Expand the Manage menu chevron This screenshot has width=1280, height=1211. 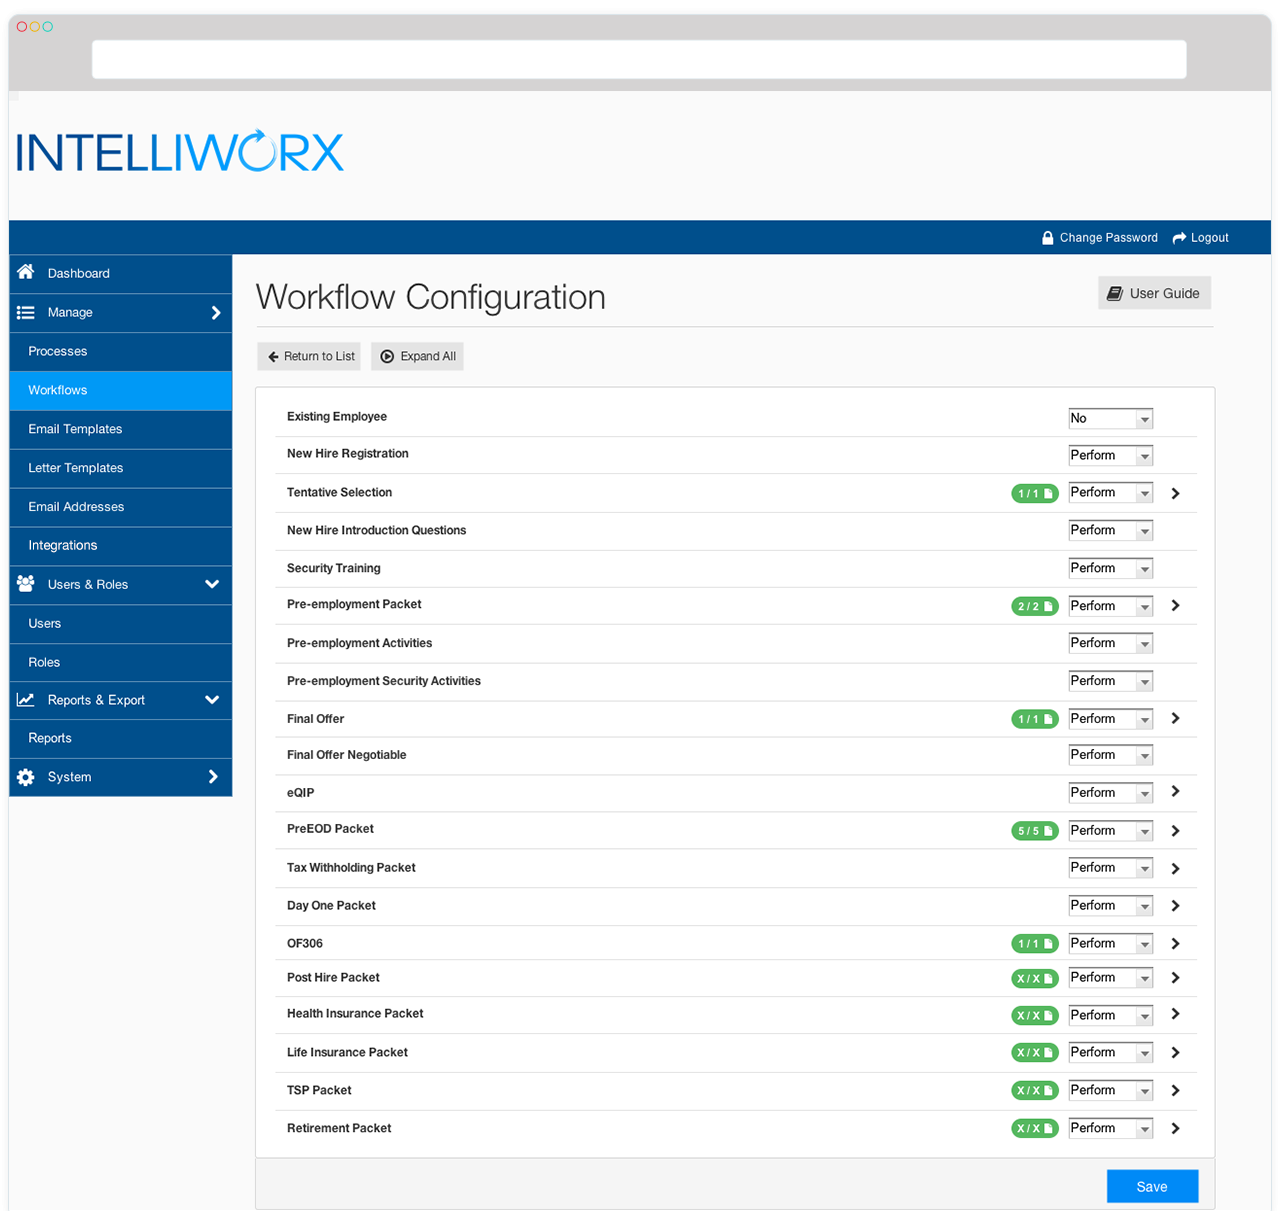[216, 313]
